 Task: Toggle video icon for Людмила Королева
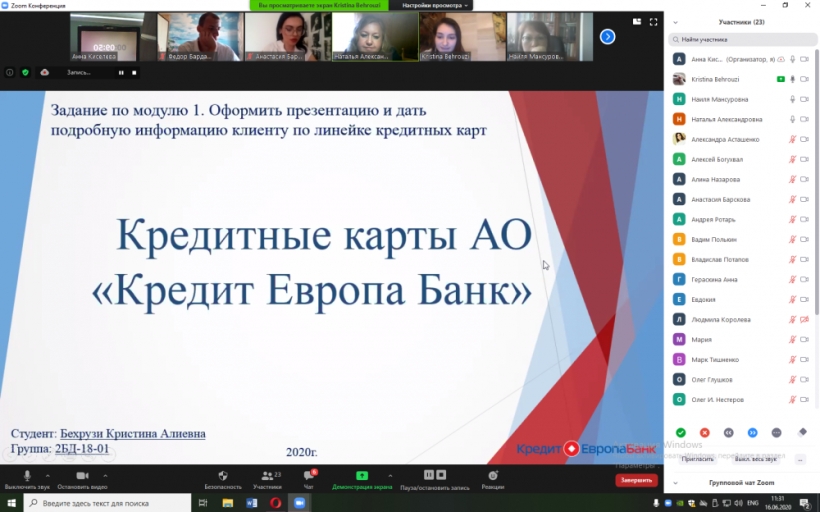(805, 320)
